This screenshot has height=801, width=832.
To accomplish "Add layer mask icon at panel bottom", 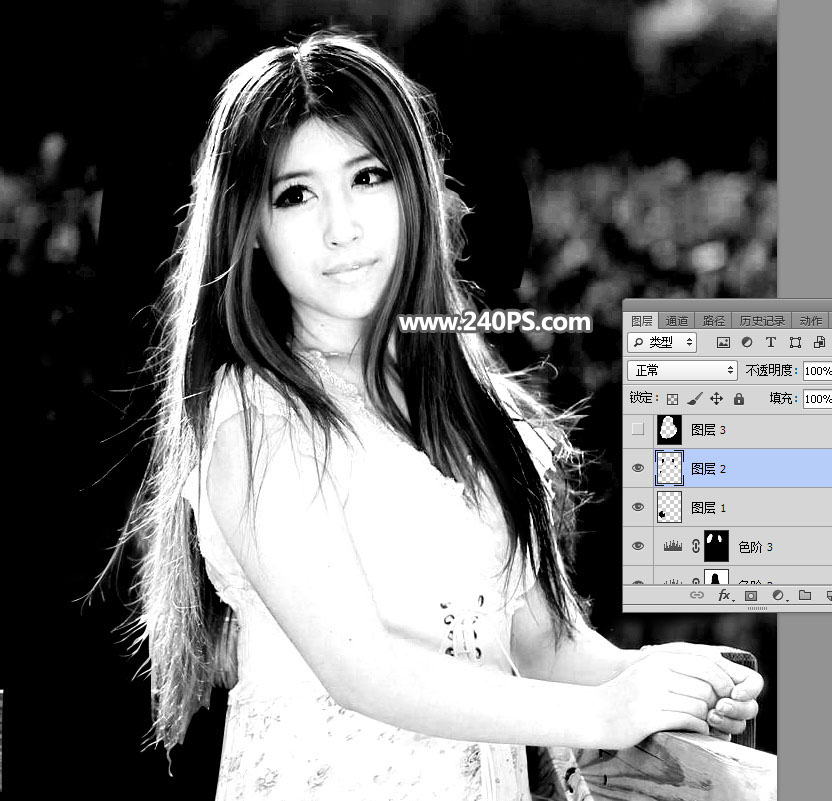I will 750,595.
